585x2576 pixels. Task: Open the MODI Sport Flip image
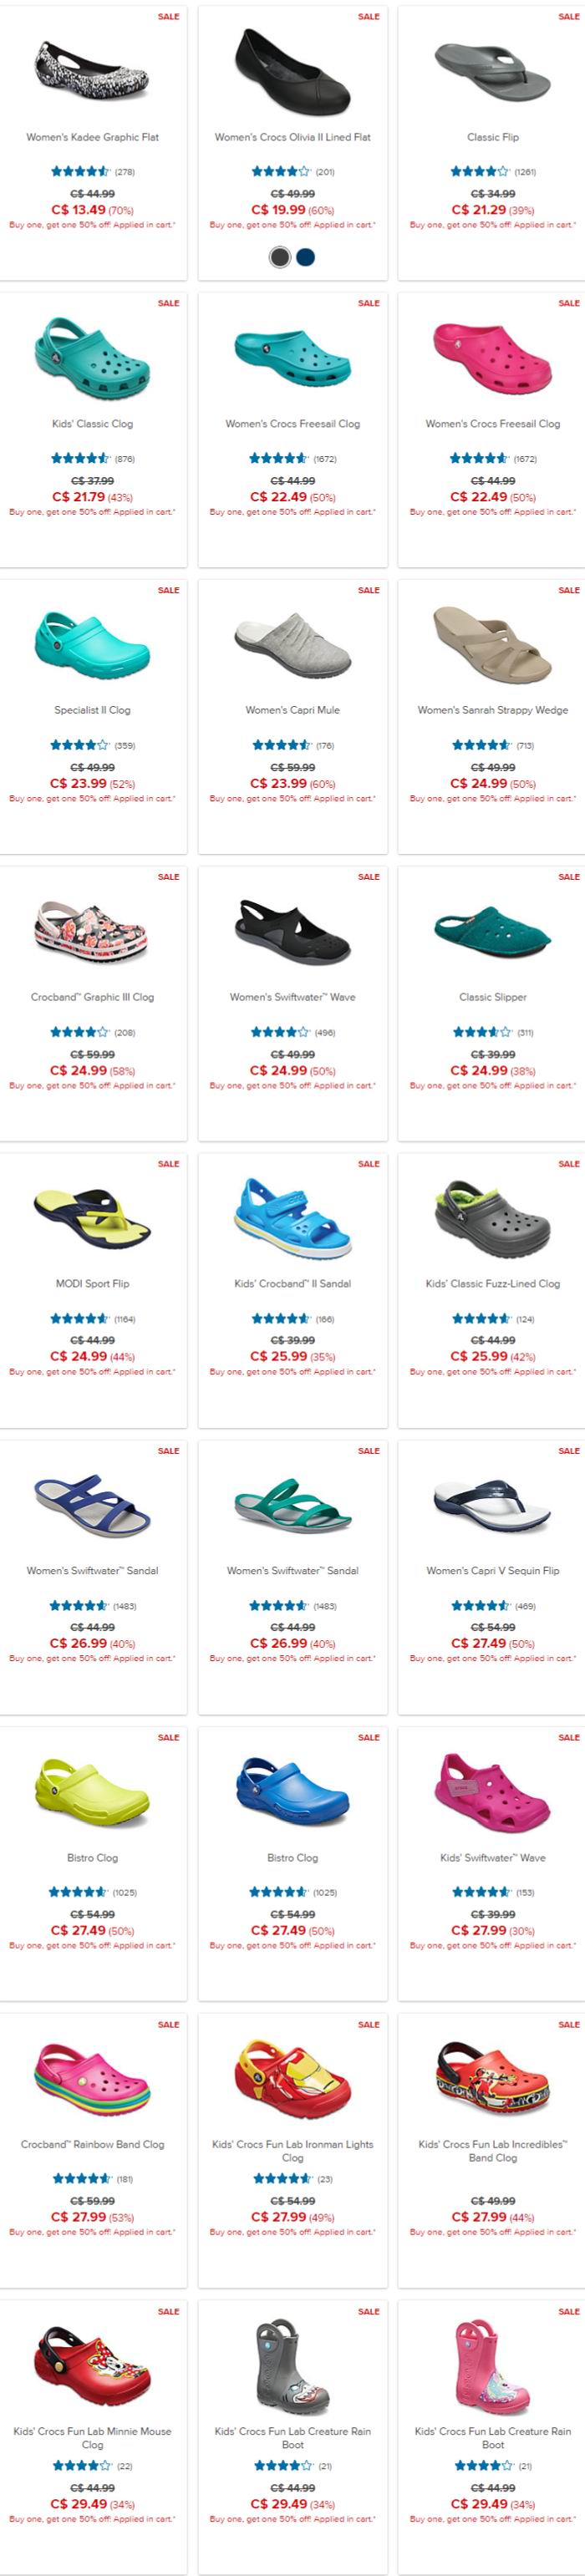pos(92,1218)
